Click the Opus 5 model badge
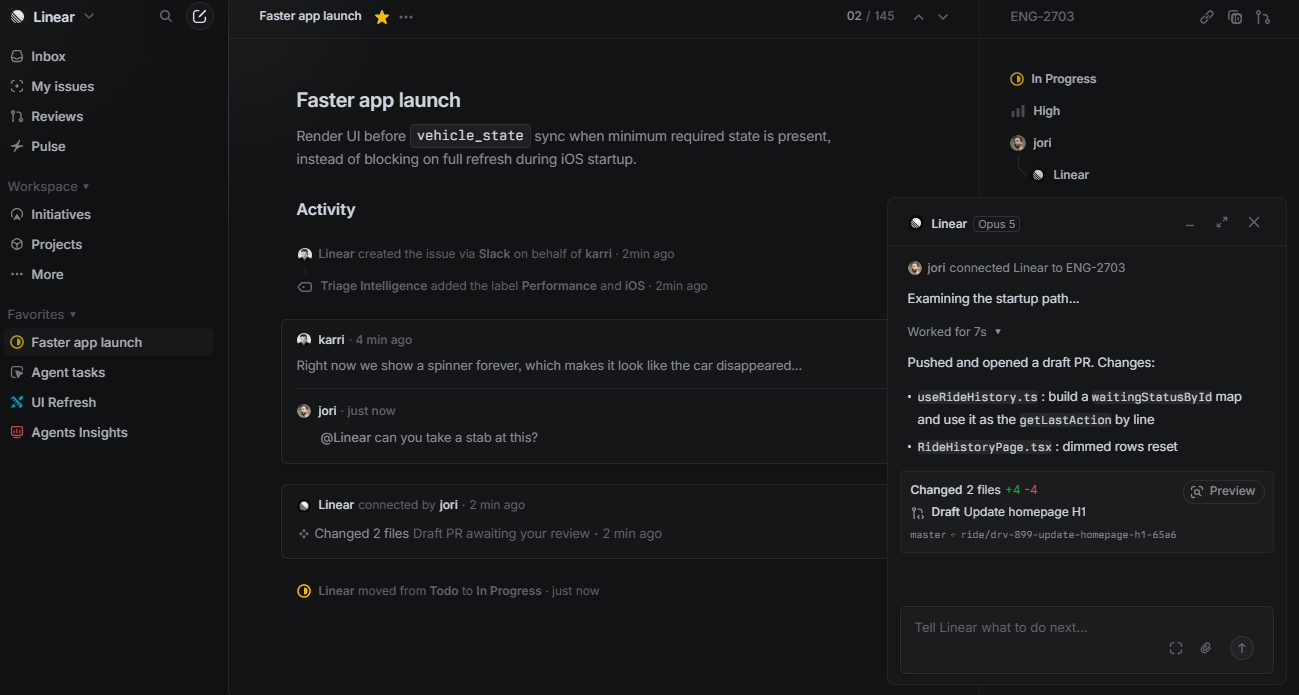This screenshot has height=695, width=1299. tap(997, 224)
